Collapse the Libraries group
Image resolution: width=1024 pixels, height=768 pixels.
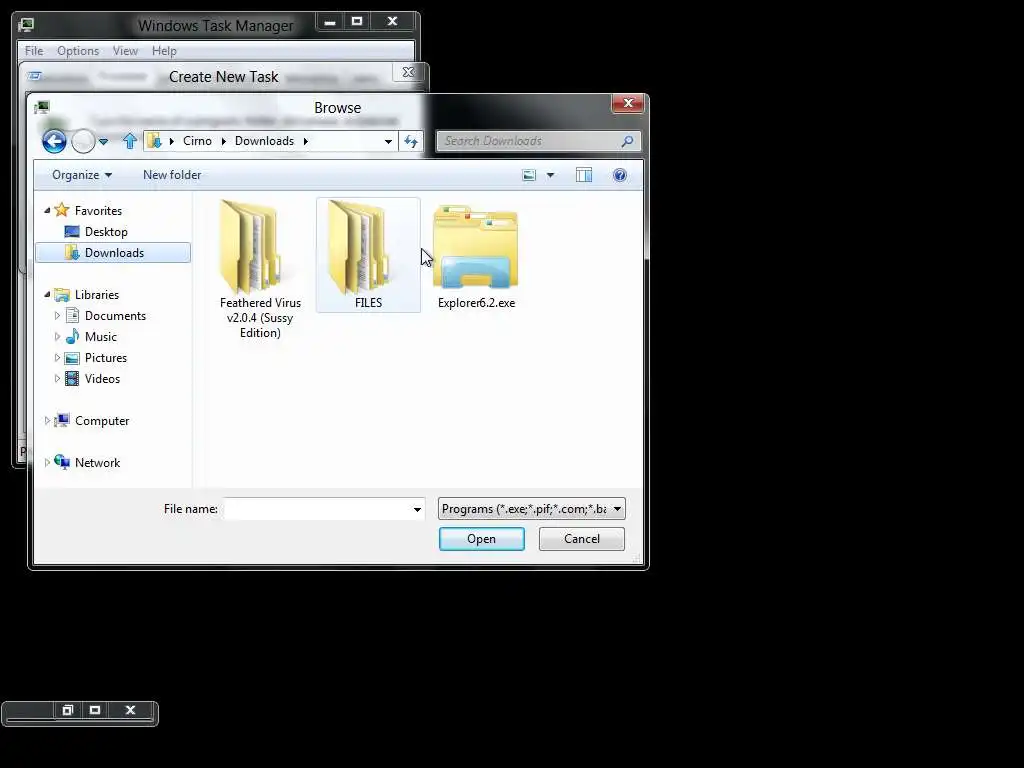(x=47, y=295)
